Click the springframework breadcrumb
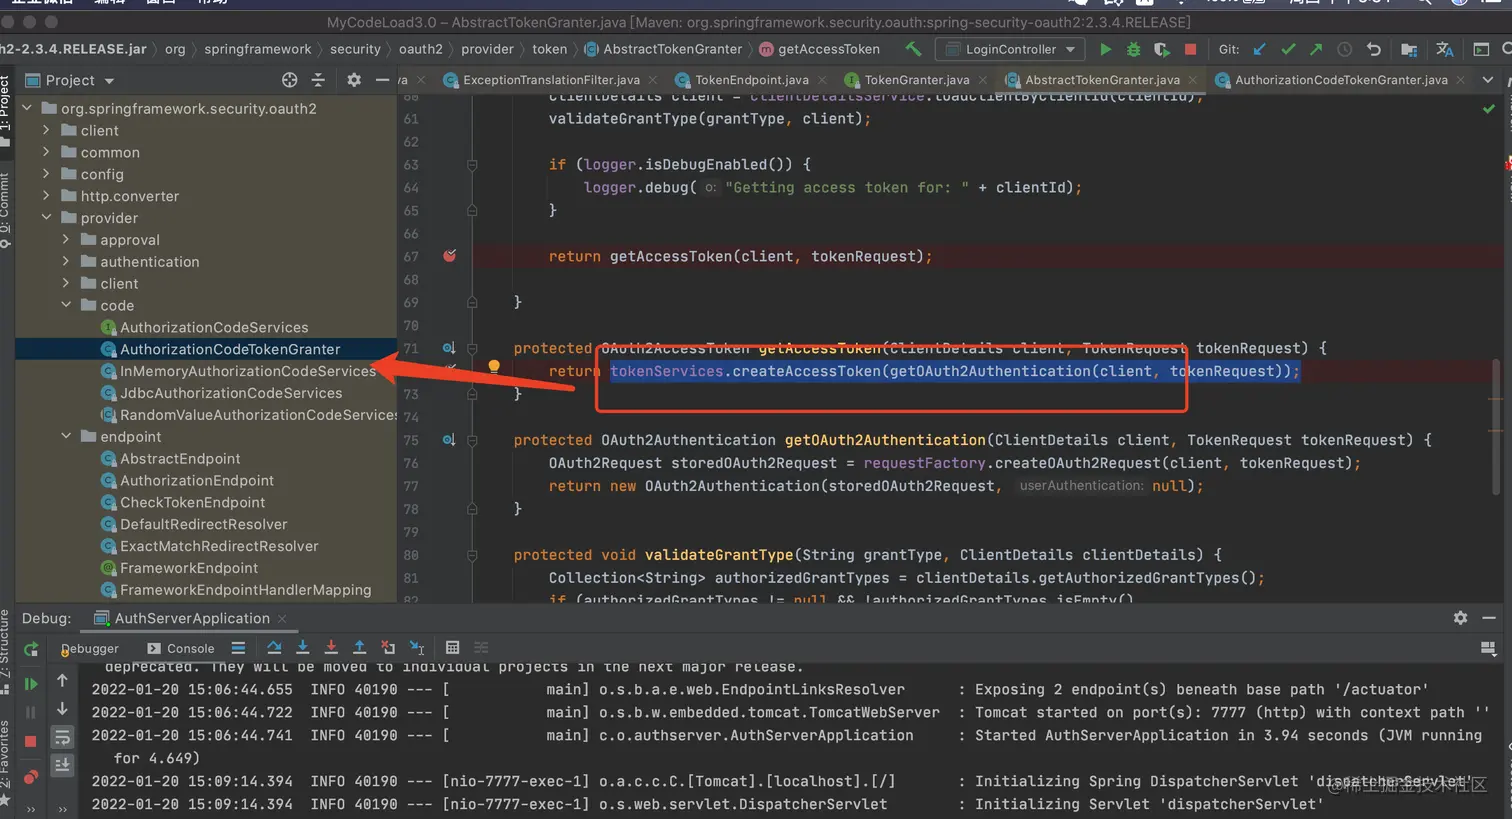1512x819 pixels. click(257, 49)
